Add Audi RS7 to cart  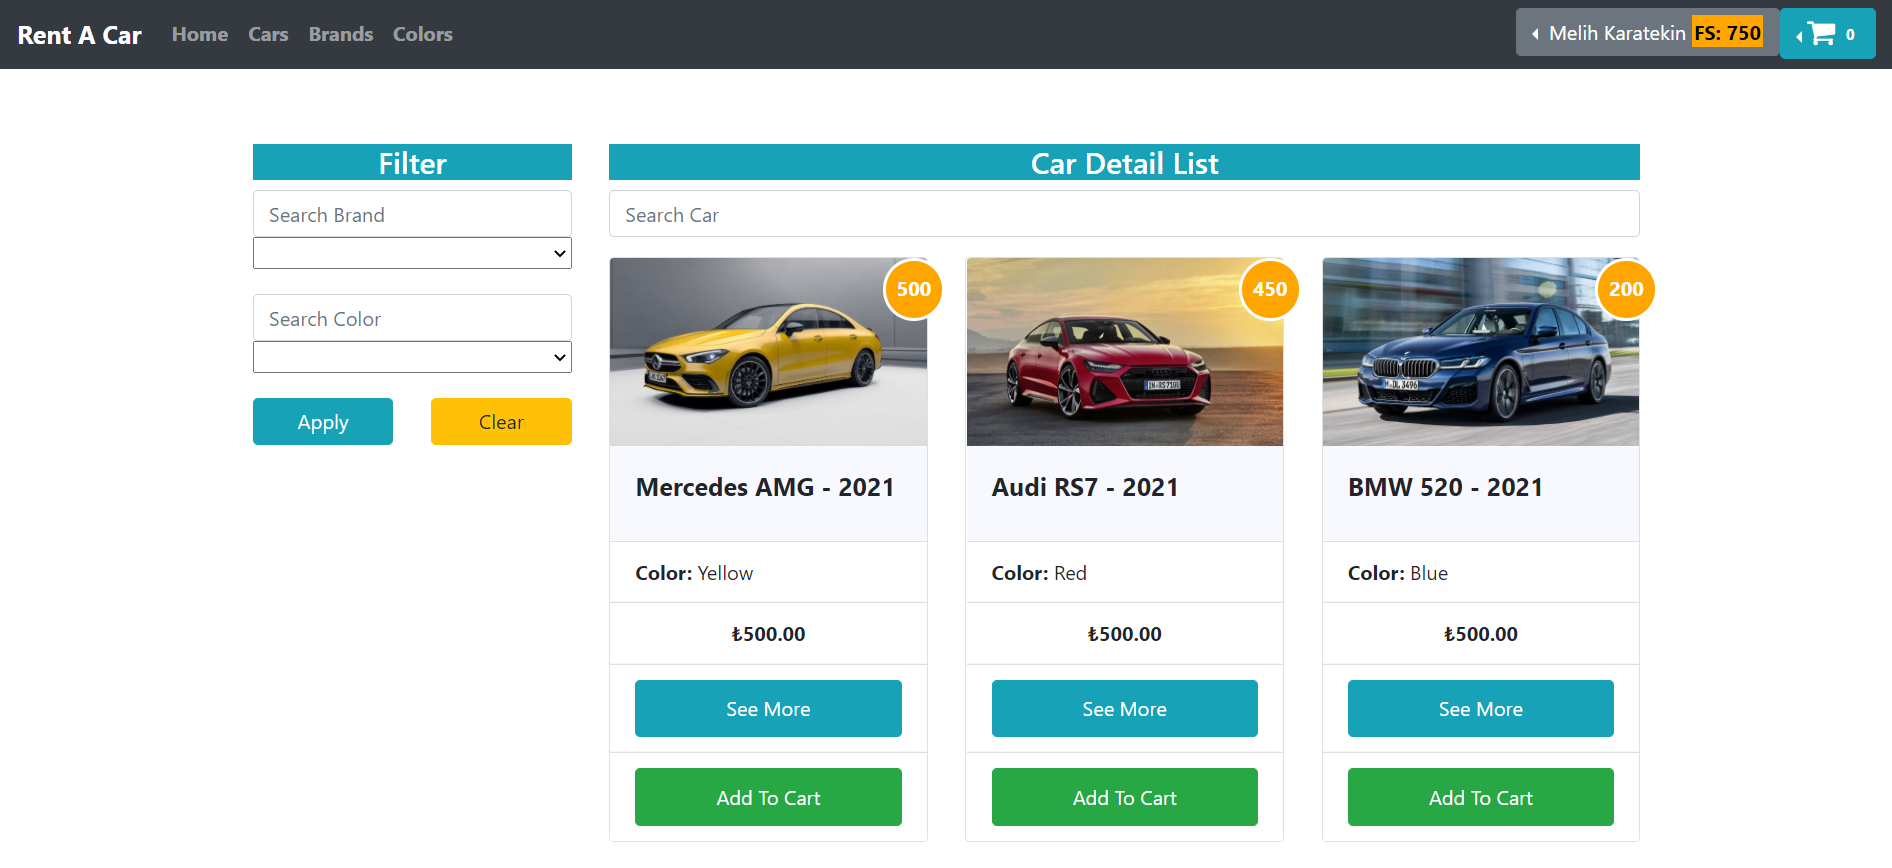(x=1124, y=797)
